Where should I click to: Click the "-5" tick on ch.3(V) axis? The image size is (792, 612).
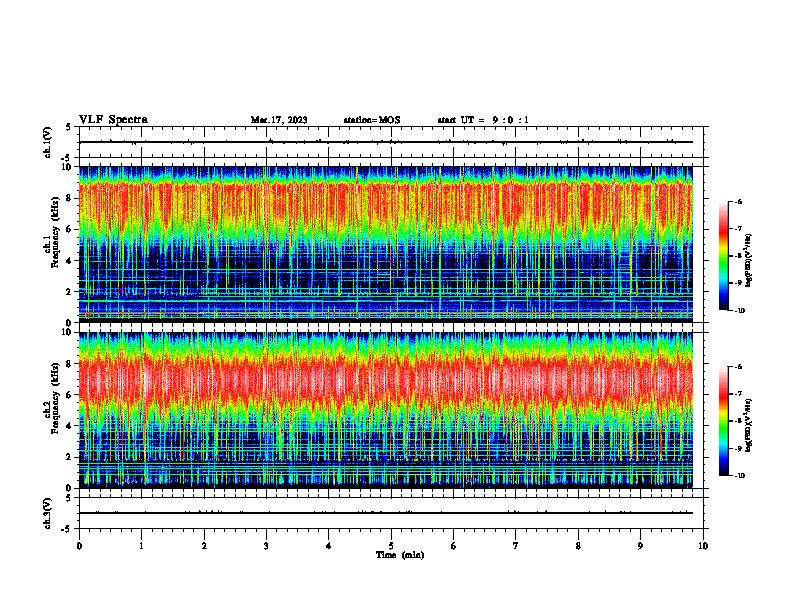[67, 529]
